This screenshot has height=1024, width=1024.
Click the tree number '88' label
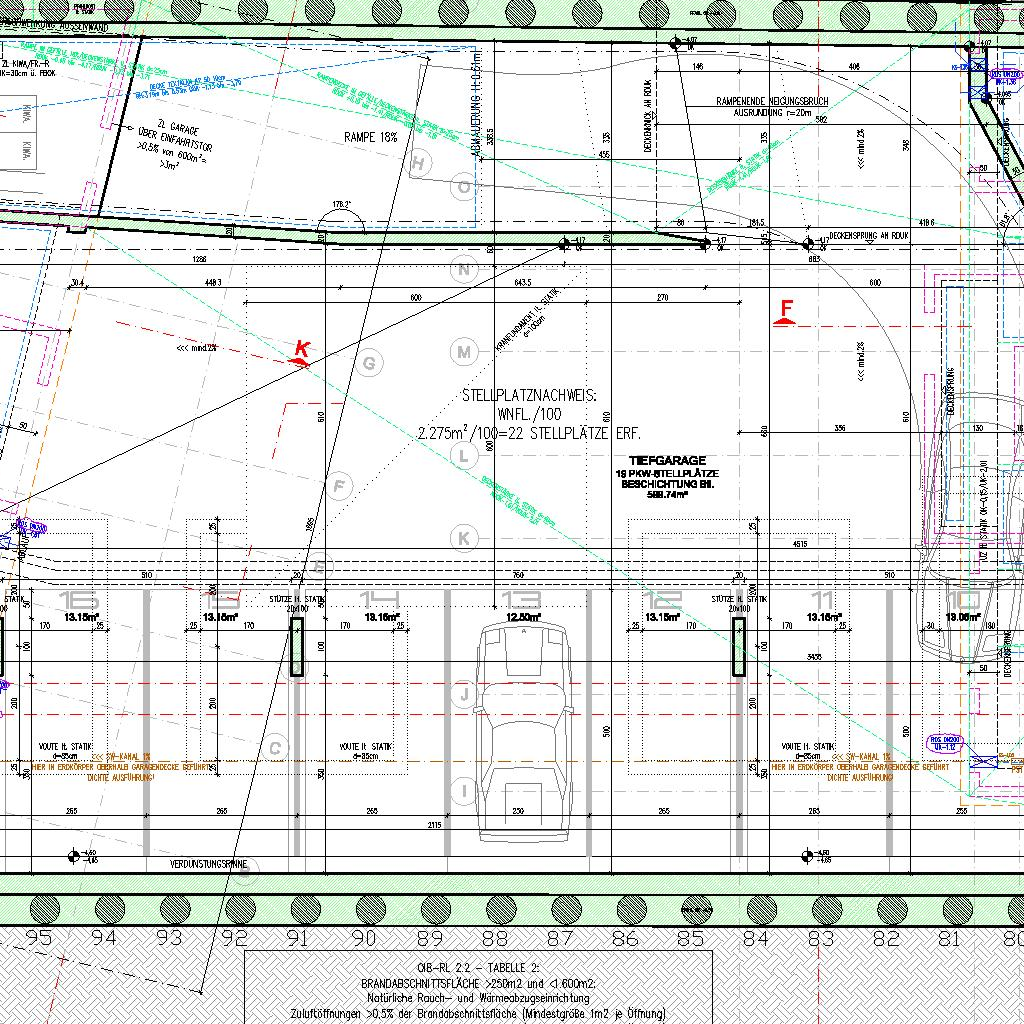point(494,938)
